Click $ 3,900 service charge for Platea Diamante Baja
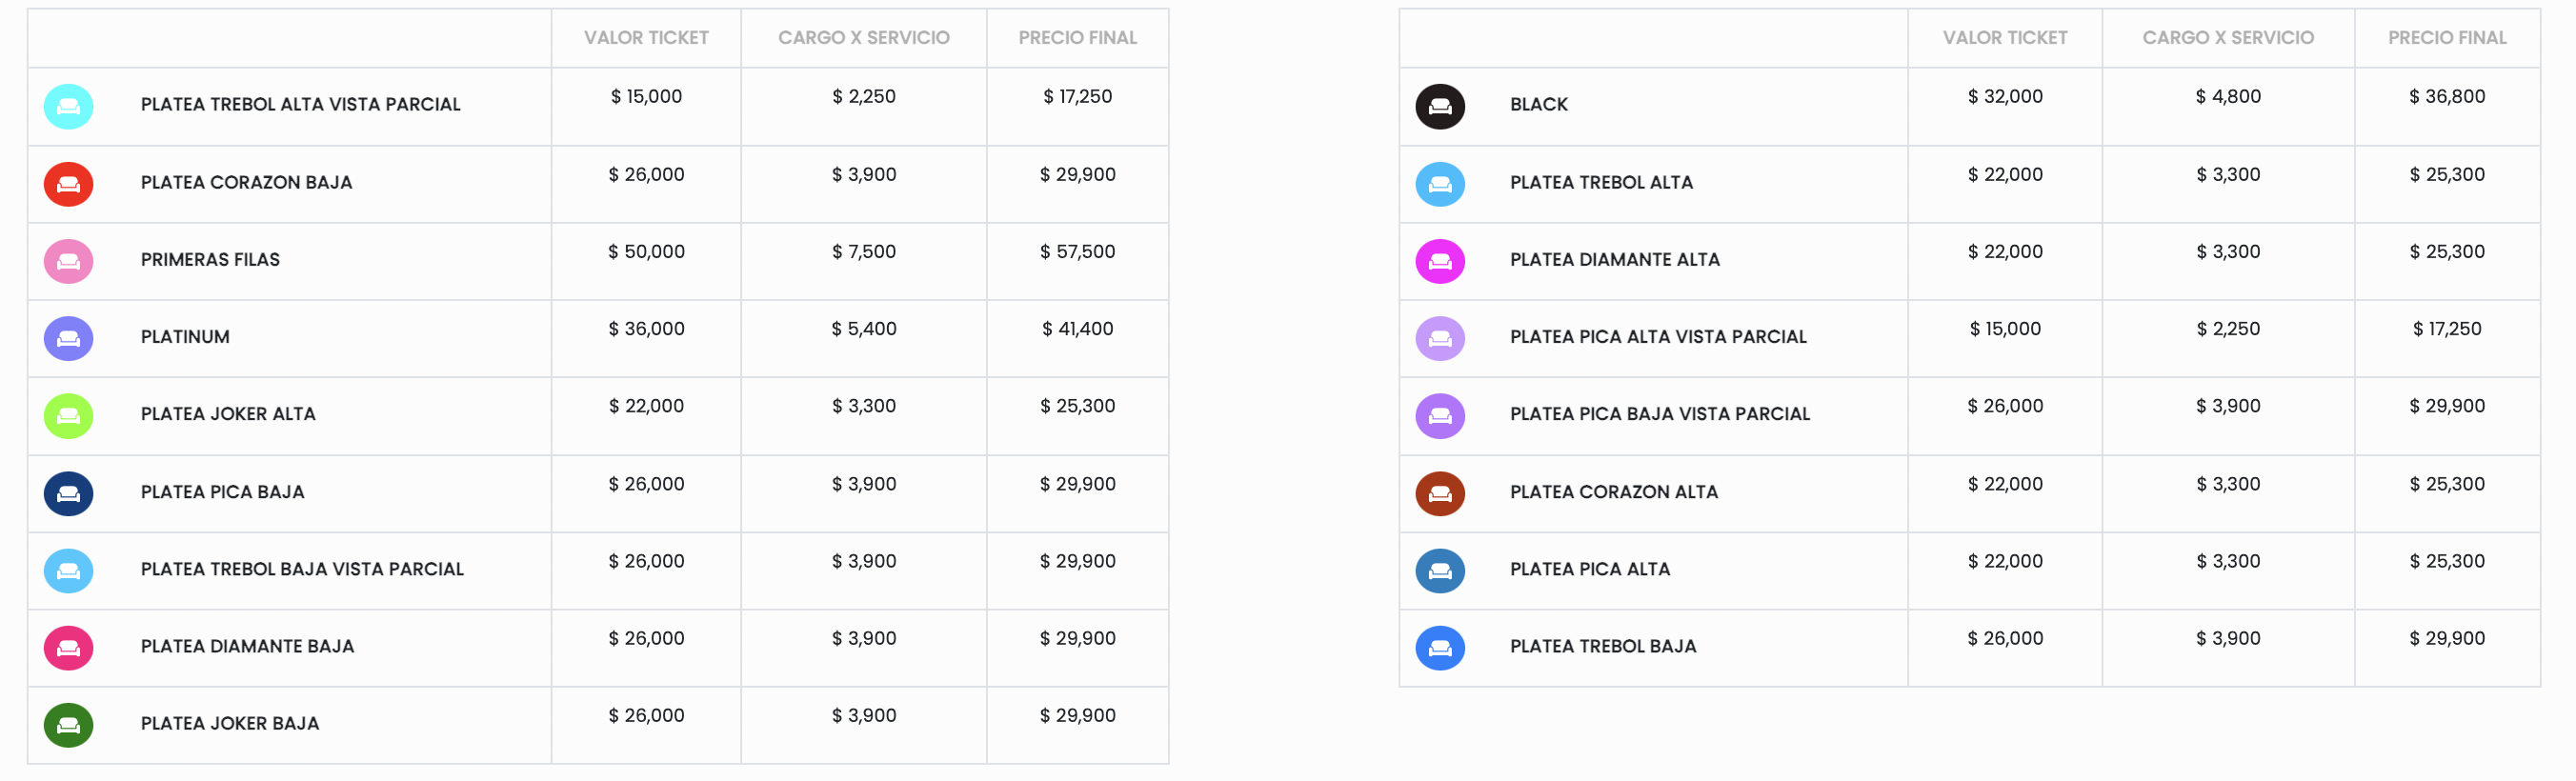Screen dimensions: 2576x781 pyautogui.click(x=864, y=639)
